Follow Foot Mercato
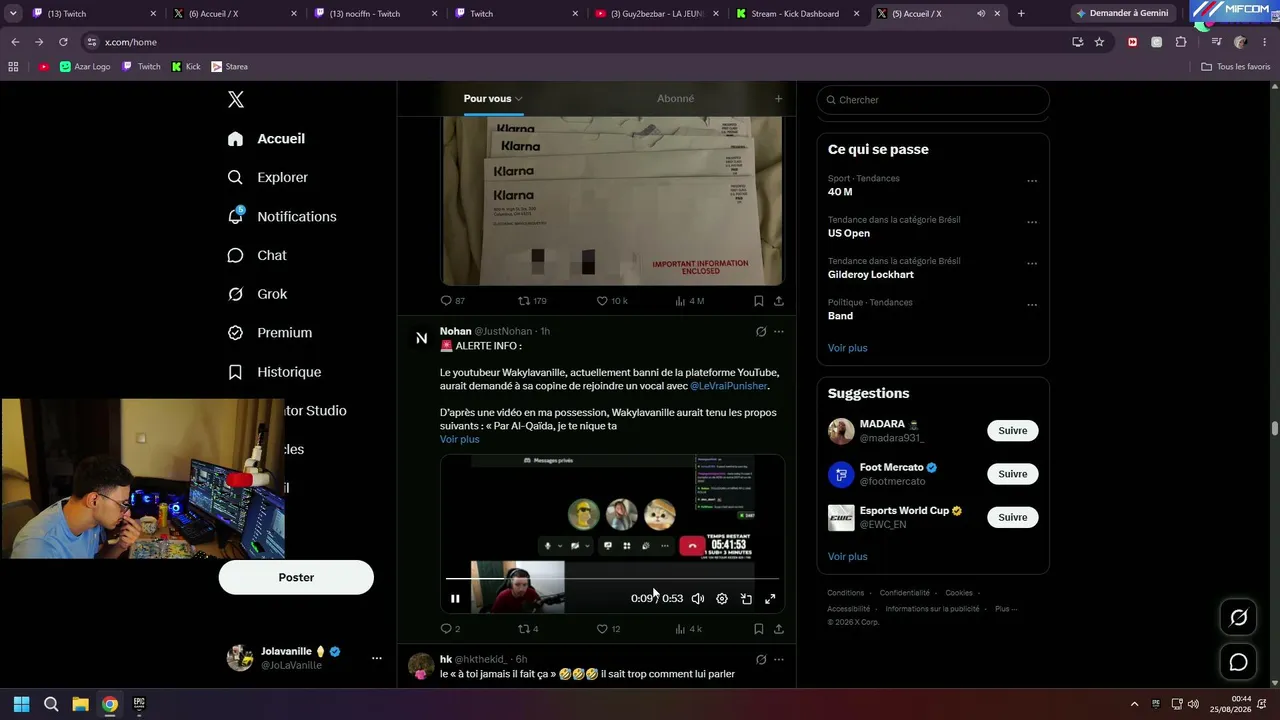Screen dimensions: 1280x720 pos(1013,474)
